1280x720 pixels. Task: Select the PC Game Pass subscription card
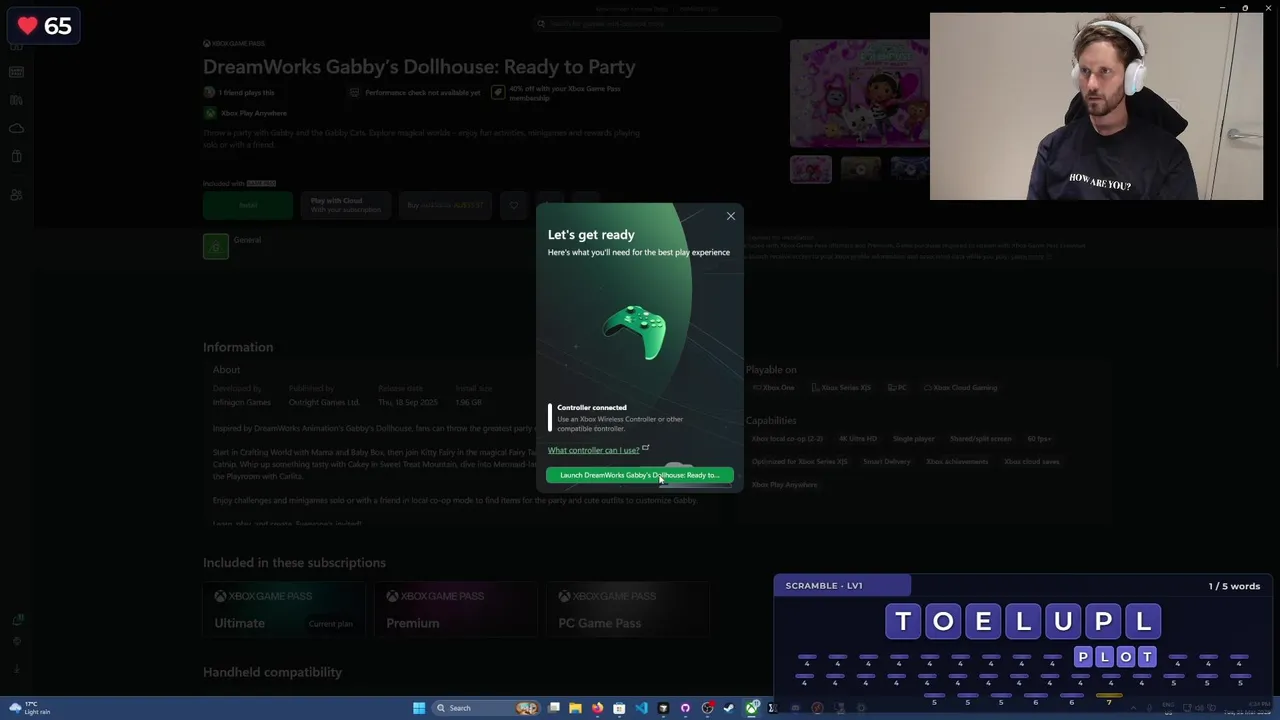point(627,610)
